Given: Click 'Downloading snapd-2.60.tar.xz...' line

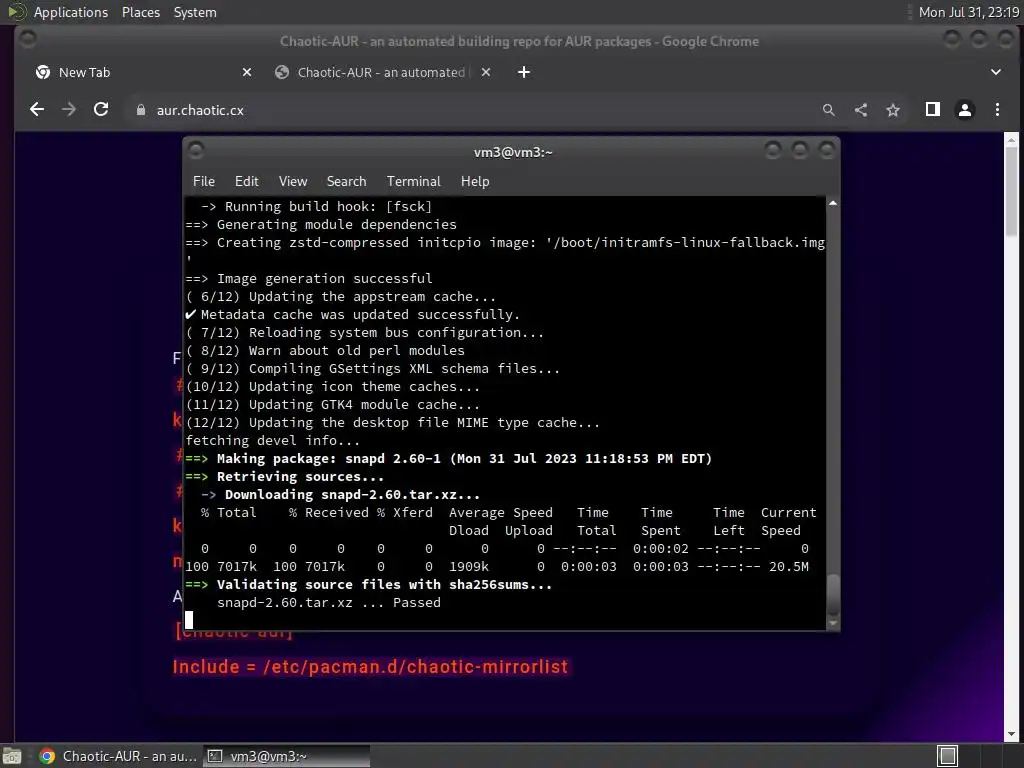Looking at the screenshot, I should 340,494.
